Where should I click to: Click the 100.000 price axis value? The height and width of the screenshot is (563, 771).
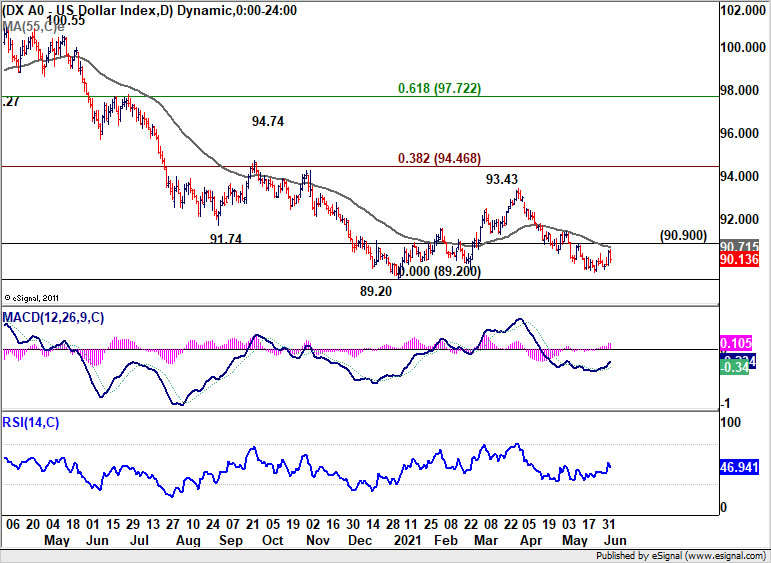[x=743, y=48]
